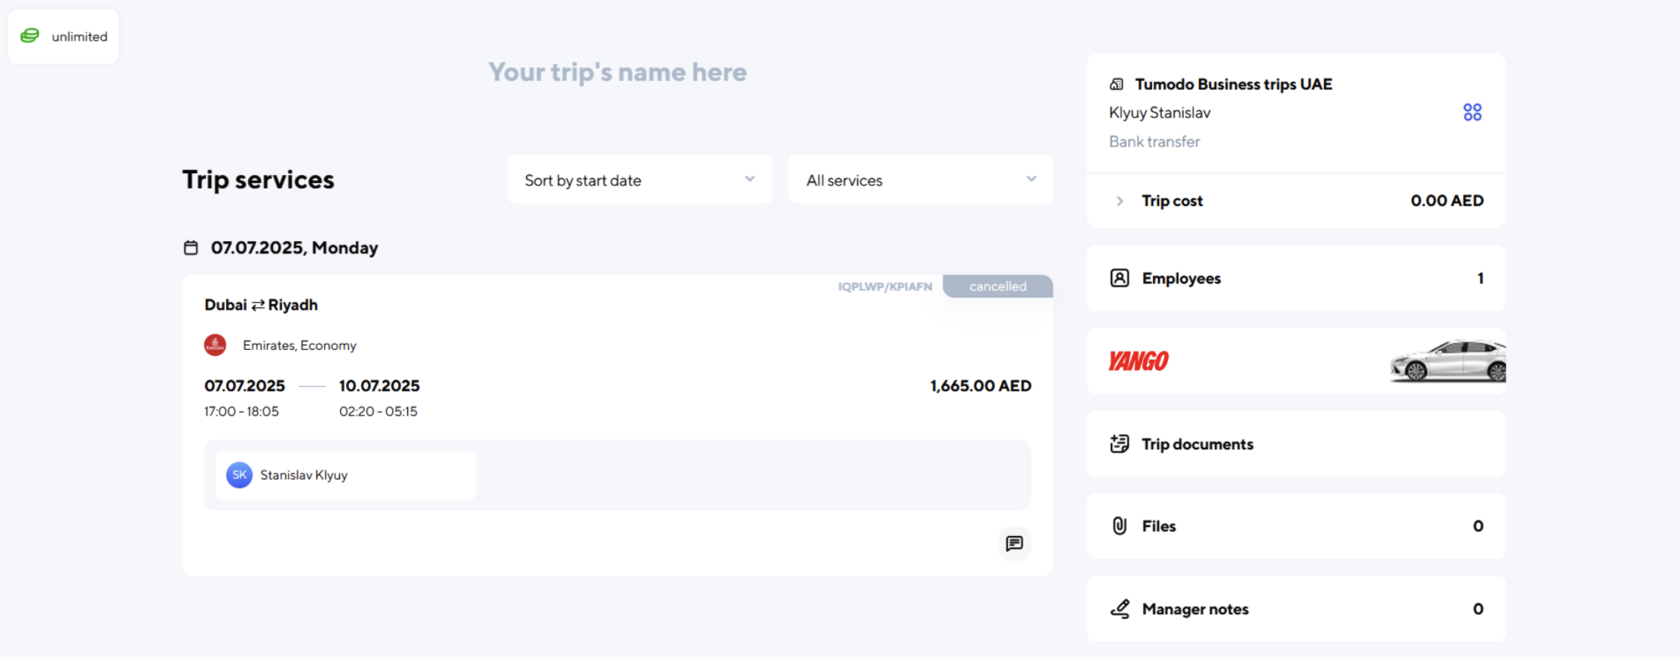Open the Sort by start date dropdown

point(639,180)
